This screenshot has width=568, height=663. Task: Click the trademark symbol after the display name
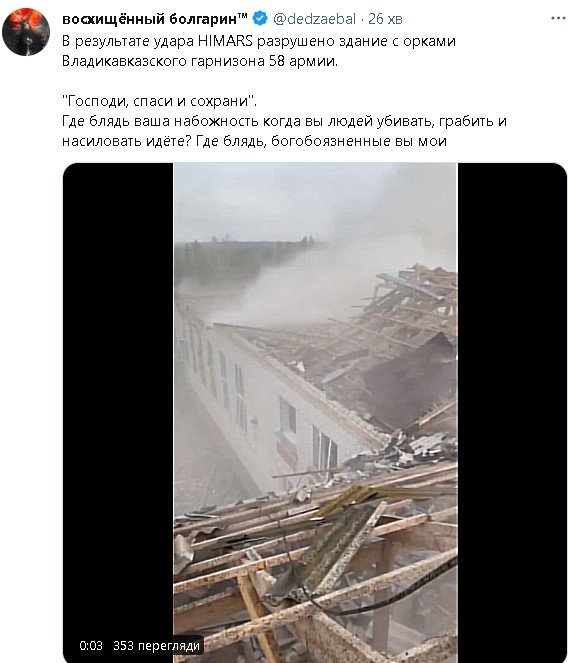243,16
